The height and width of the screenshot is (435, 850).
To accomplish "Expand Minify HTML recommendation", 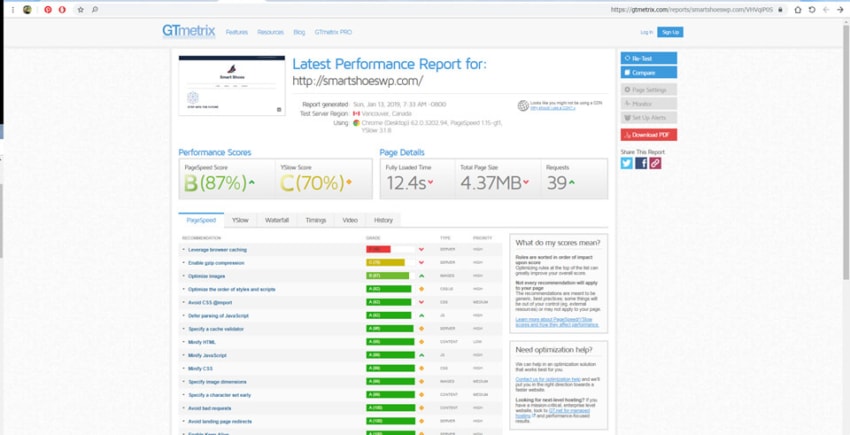I will tap(202, 342).
